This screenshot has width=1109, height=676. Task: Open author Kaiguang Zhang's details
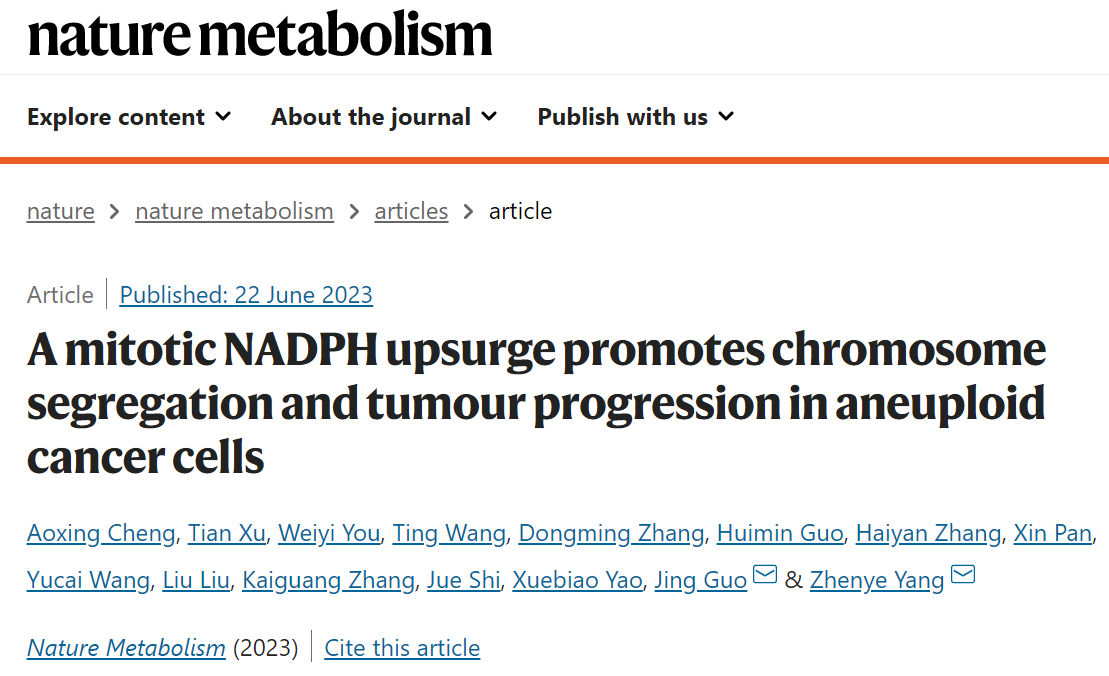328,580
